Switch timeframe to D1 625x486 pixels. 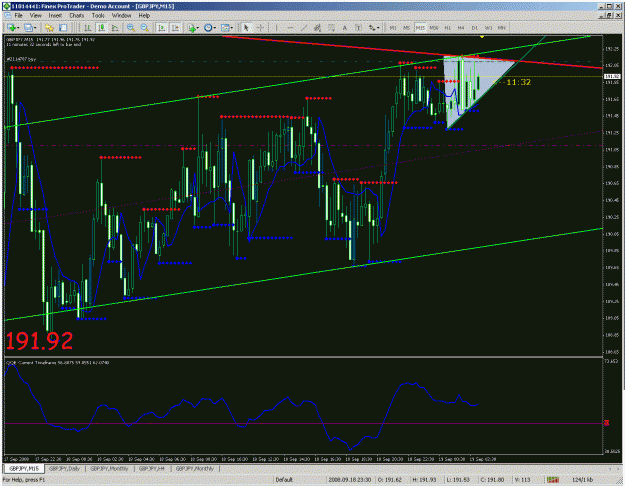point(475,28)
